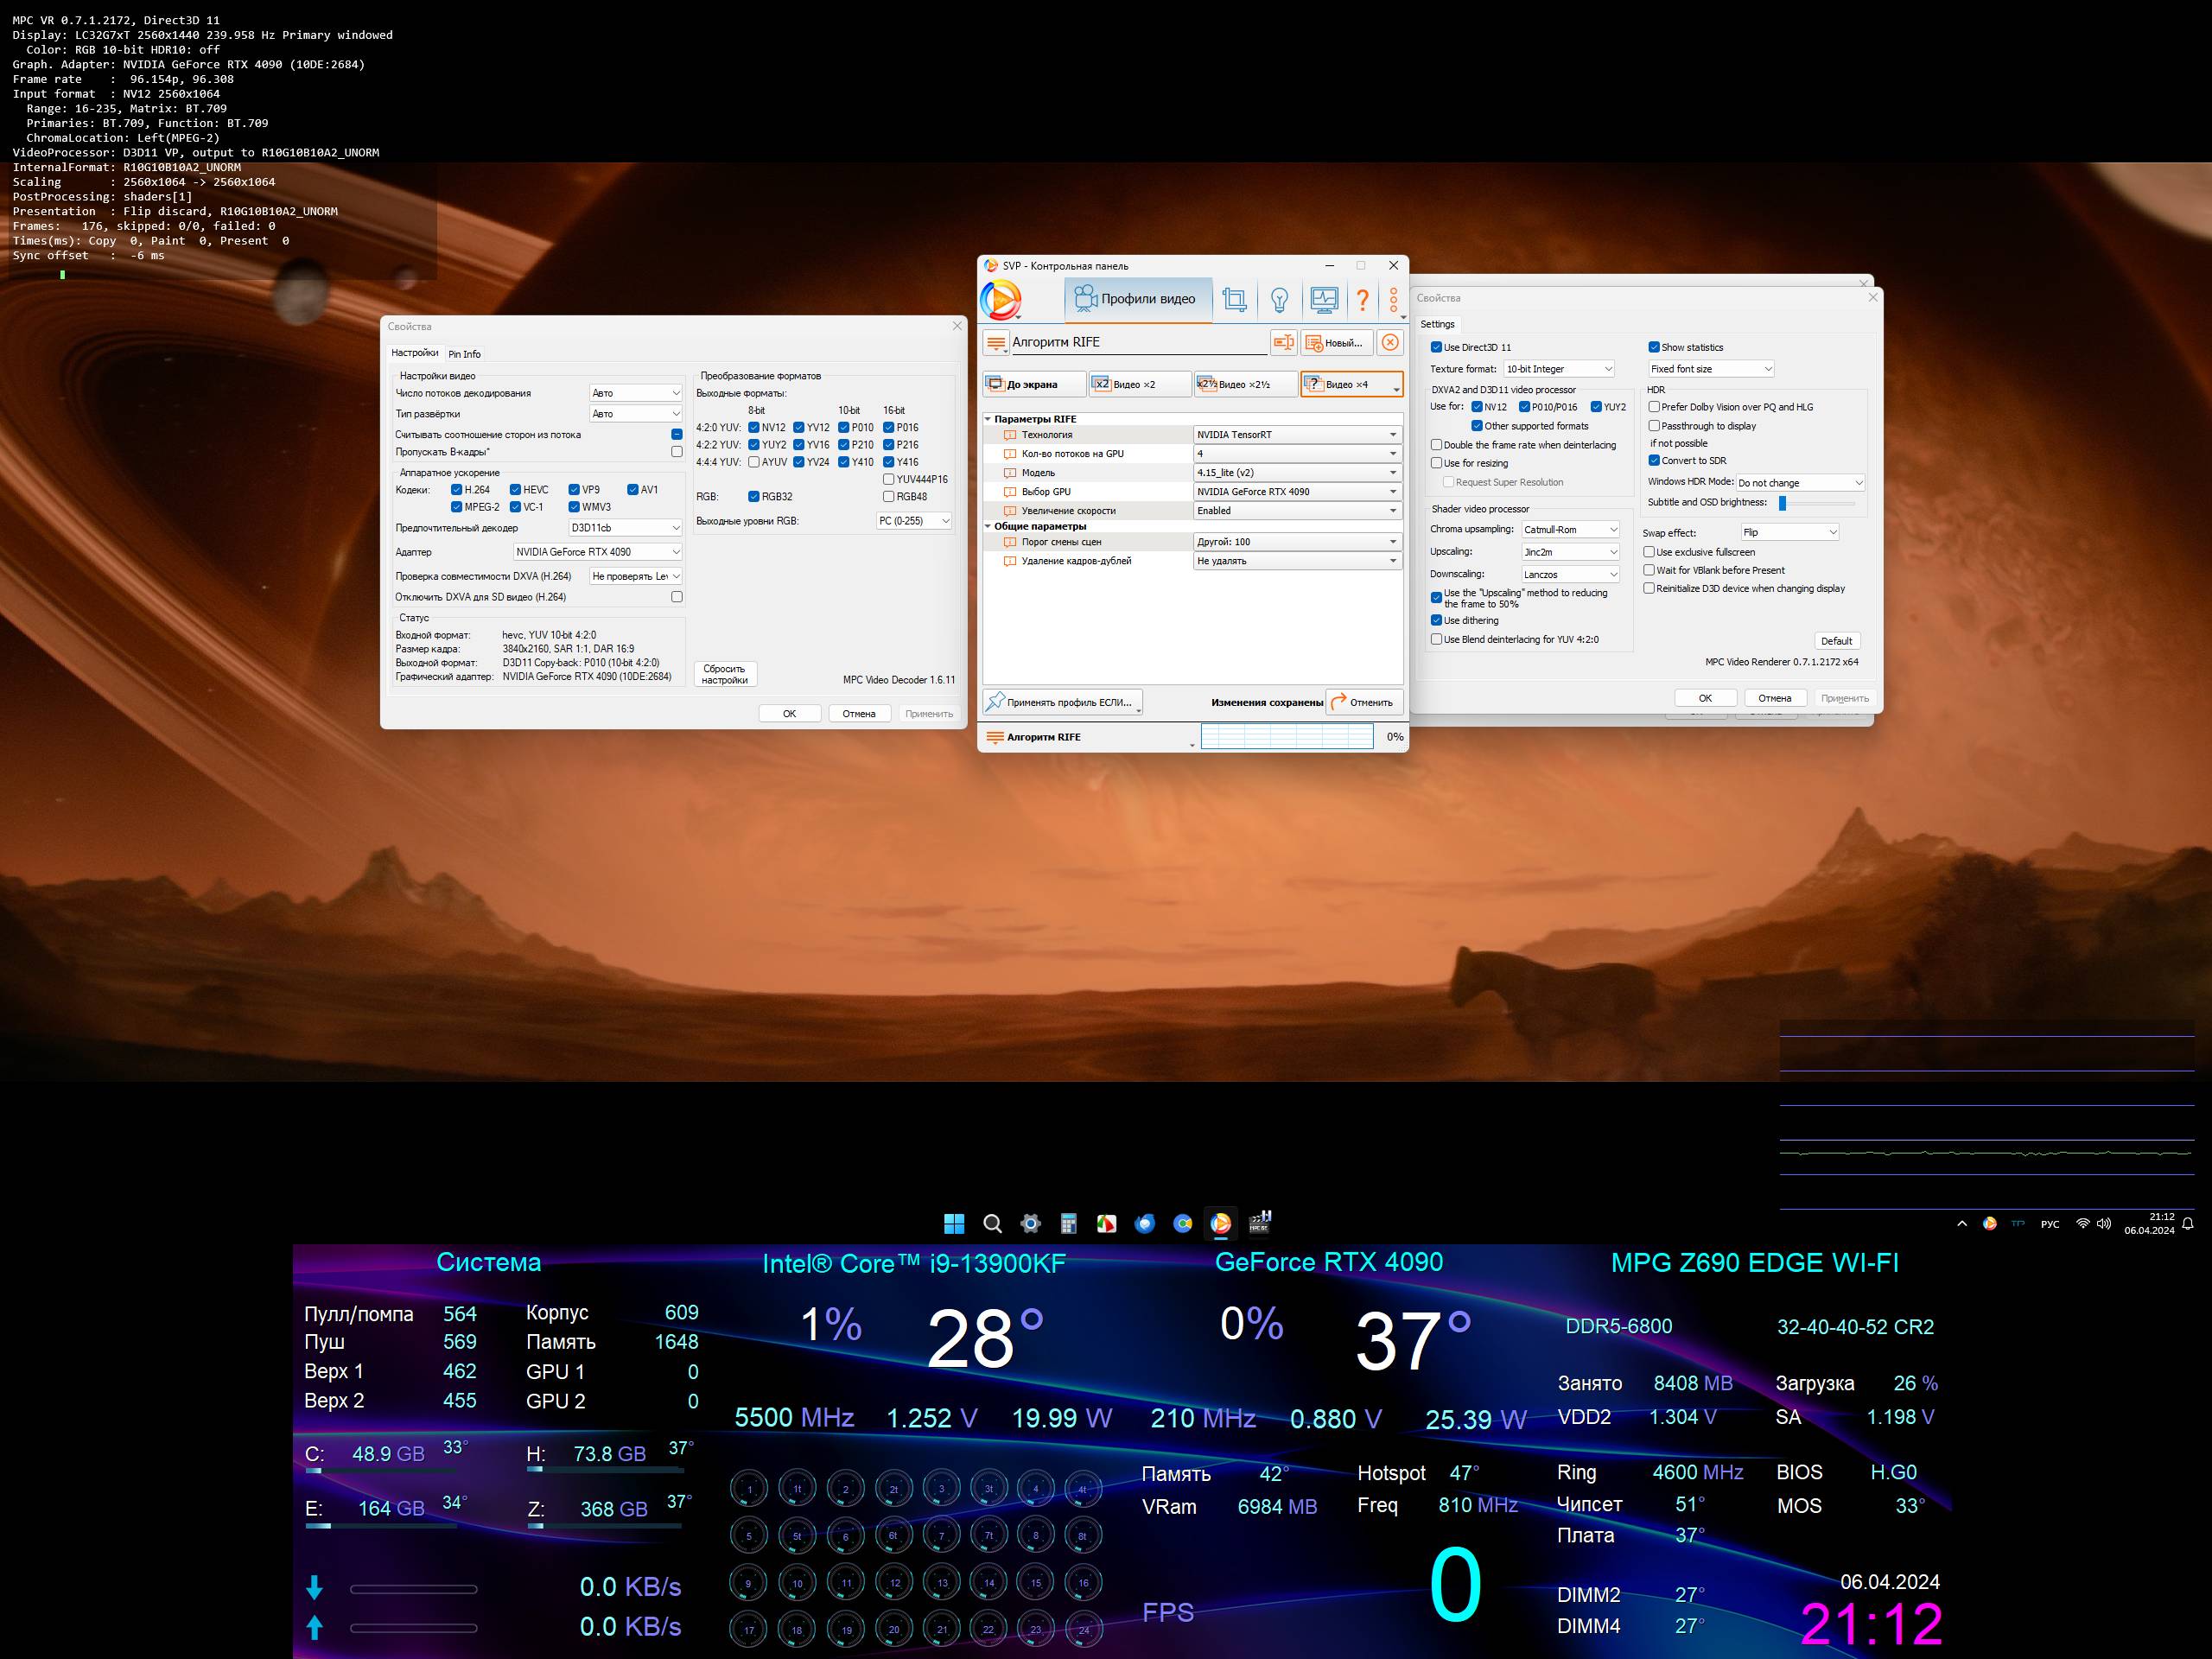
Task: Click the orange question mark help icon
Action: click(1362, 299)
